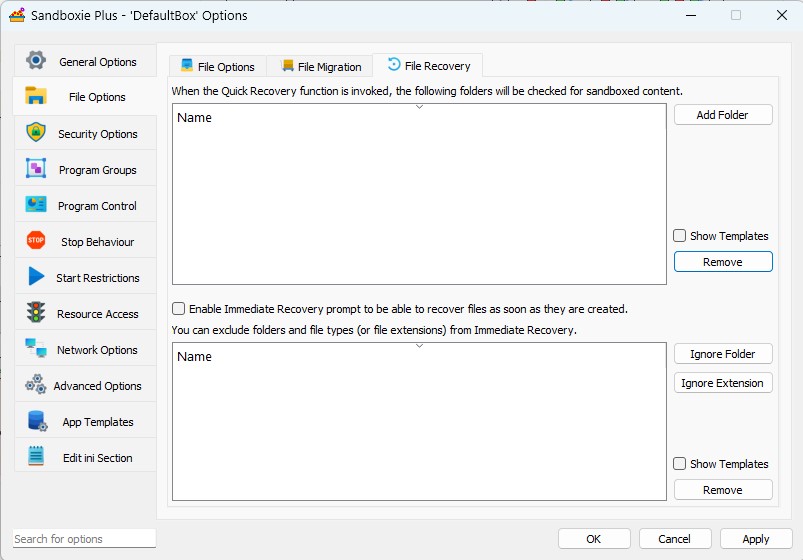Click Remove below the Ignore Extension button
The image size is (803, 560).
click(x=723, y=490)
